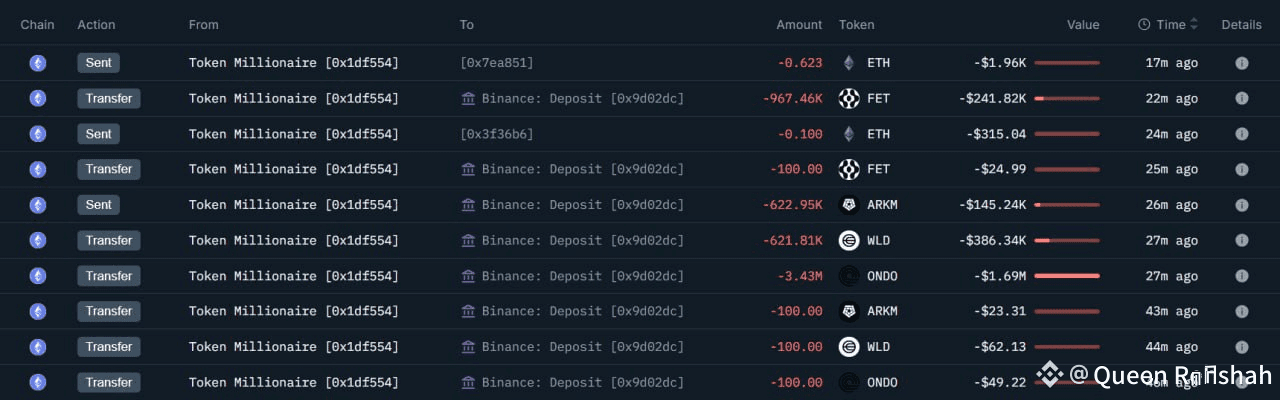The width and height of the screenshot is (1280, 400).
Task: Click value bar for -$1.69M ONDO
Action: coord(1067,276)
